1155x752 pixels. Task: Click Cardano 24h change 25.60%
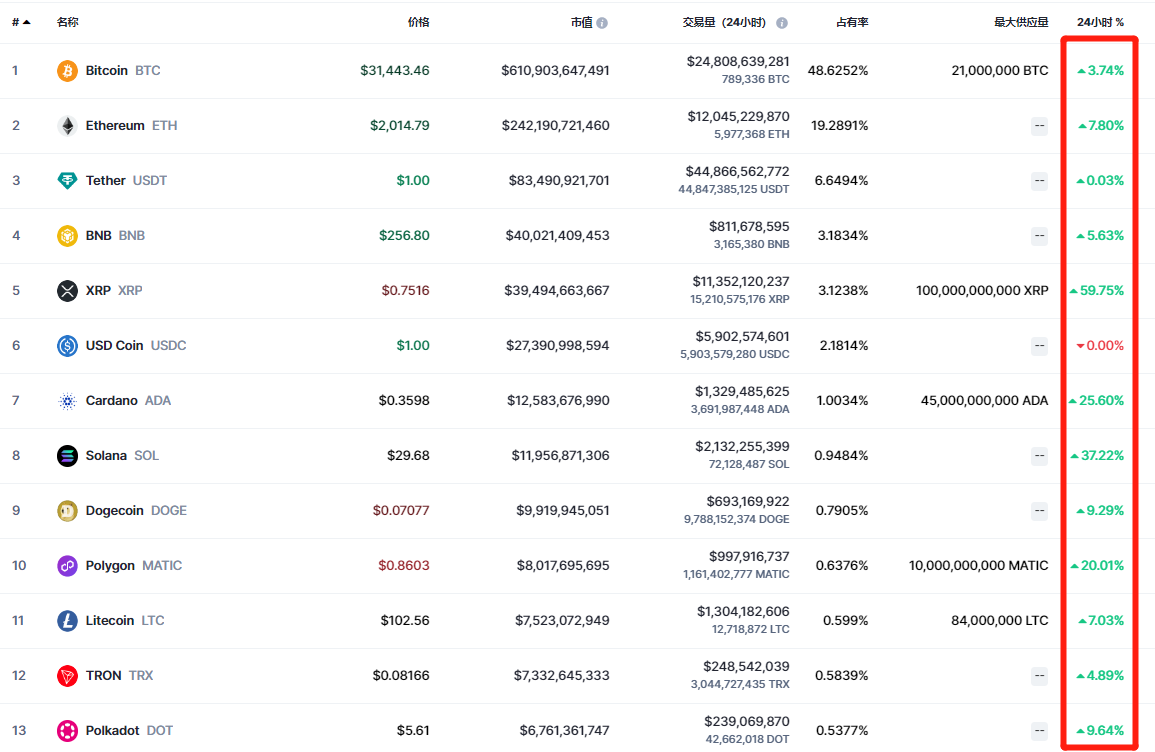[x=1097, y=401]
